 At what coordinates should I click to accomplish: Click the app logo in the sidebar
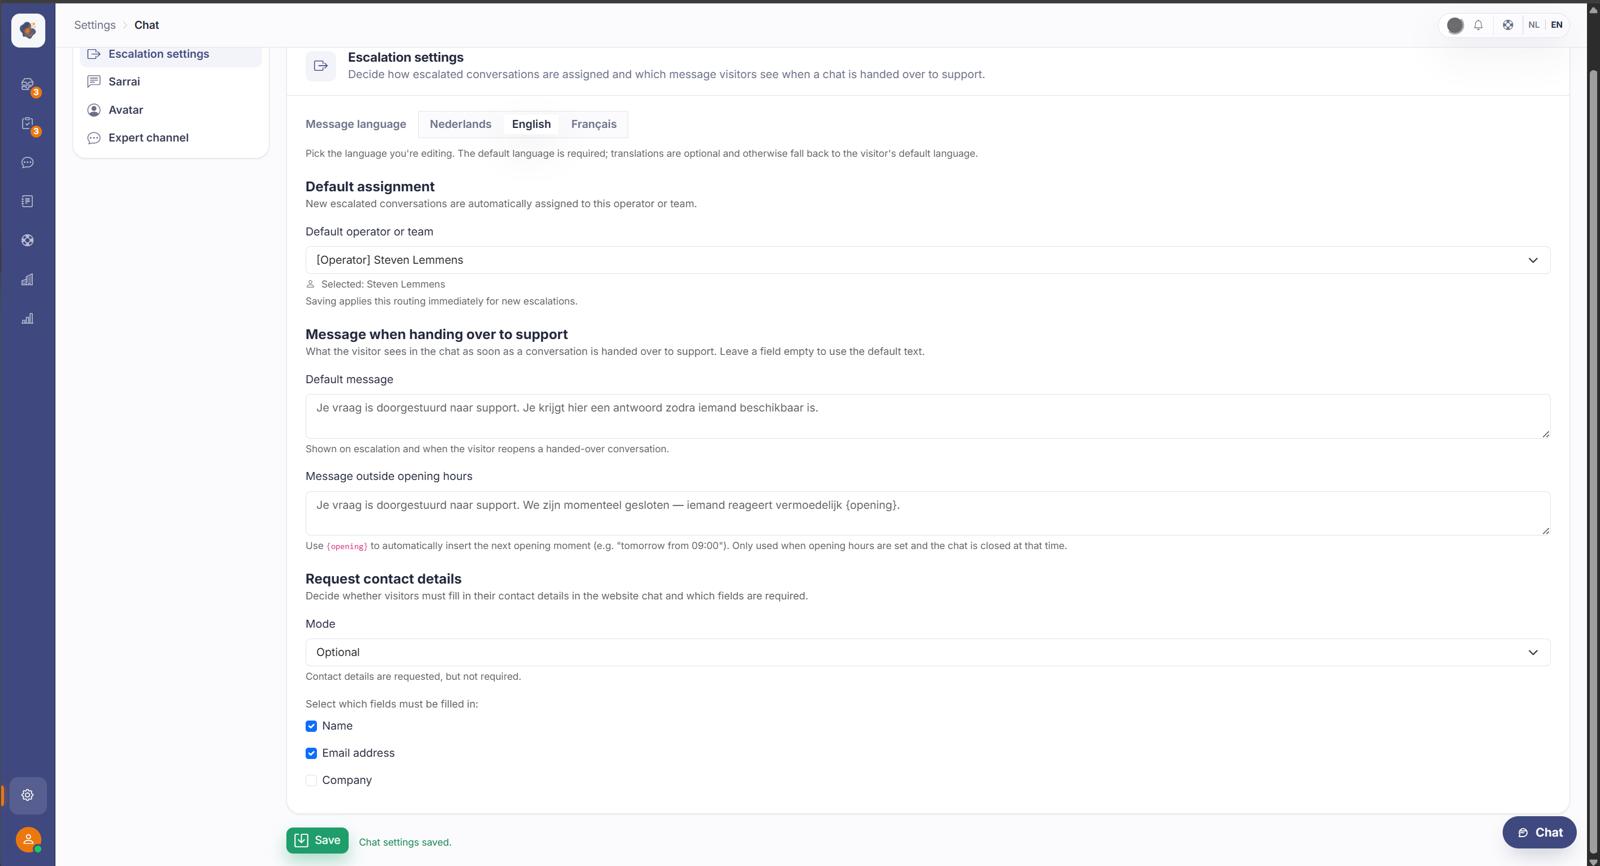click(x=28, y=31)
